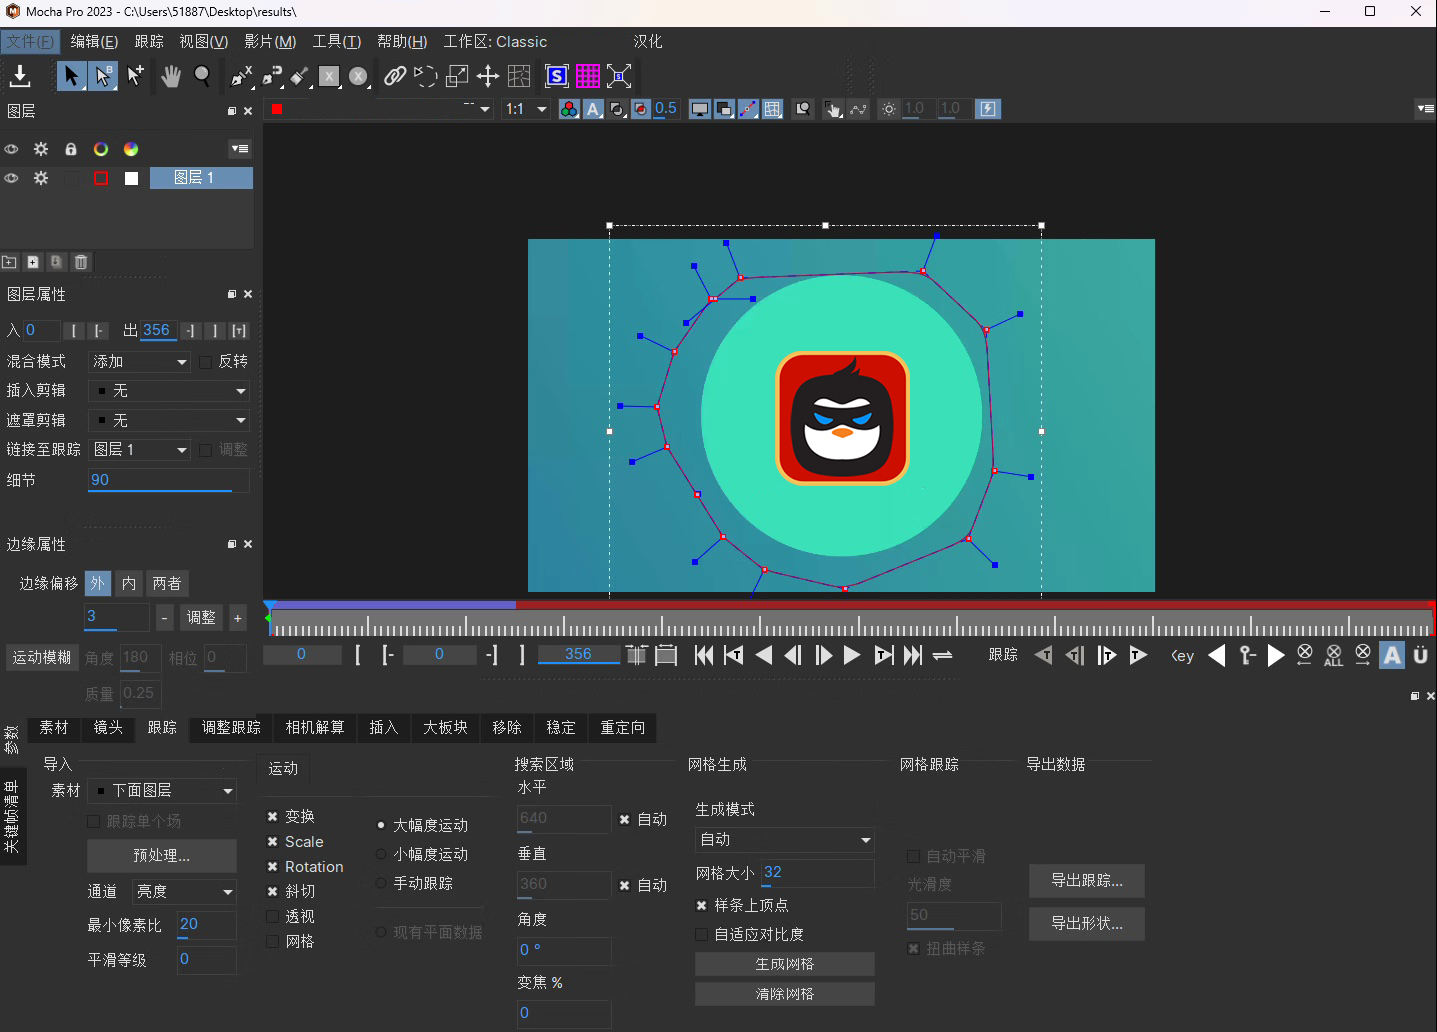Open the 视图 menu
Image resolution: width=1437 pixels, height=1032 pixels.
tap(203, 42)
